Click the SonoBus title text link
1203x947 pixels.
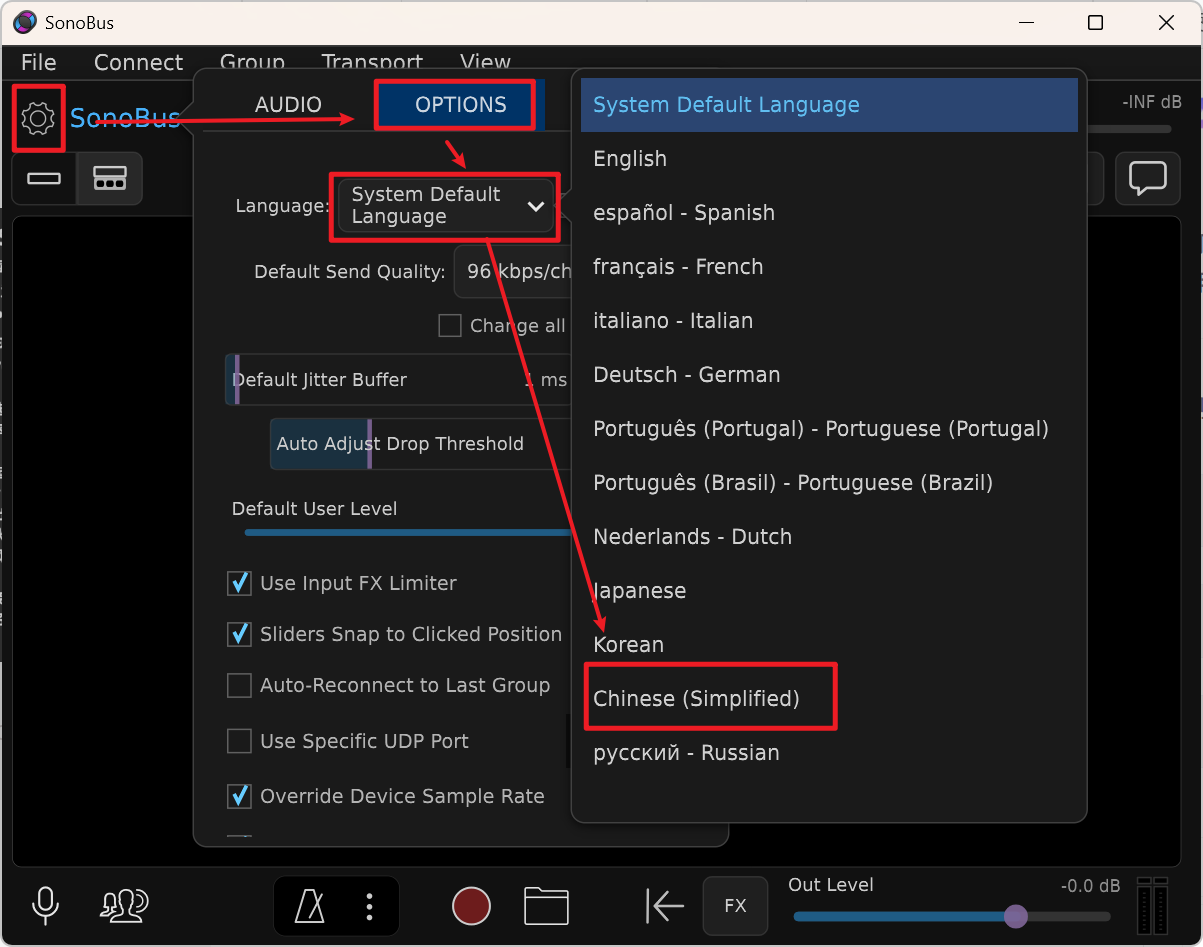coord(125,119)
